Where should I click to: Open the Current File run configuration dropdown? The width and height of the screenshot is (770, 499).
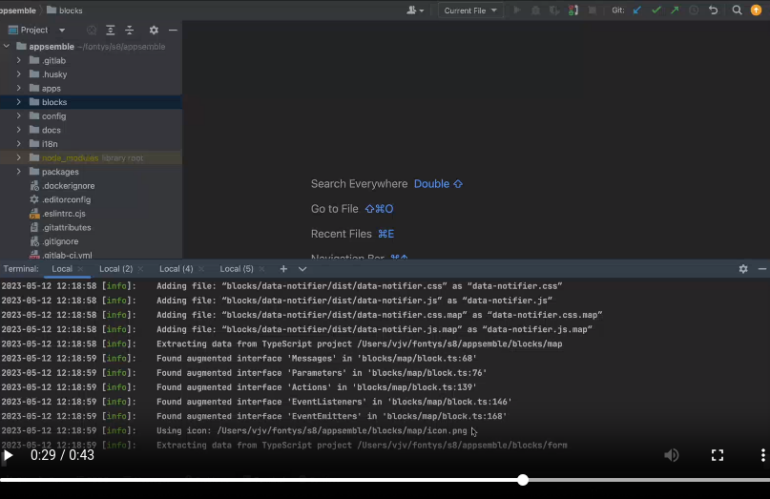tap(470, 10)
